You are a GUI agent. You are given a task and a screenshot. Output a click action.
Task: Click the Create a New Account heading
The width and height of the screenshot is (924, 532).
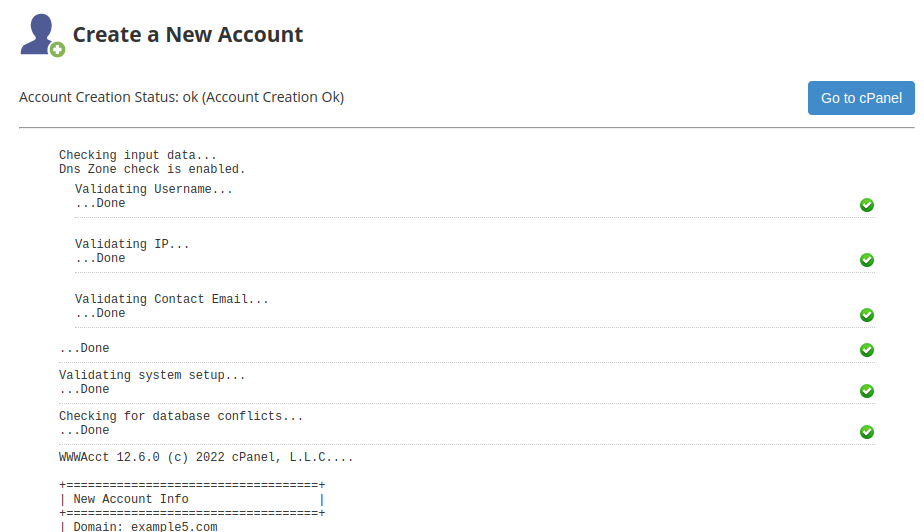coord(187,35)
